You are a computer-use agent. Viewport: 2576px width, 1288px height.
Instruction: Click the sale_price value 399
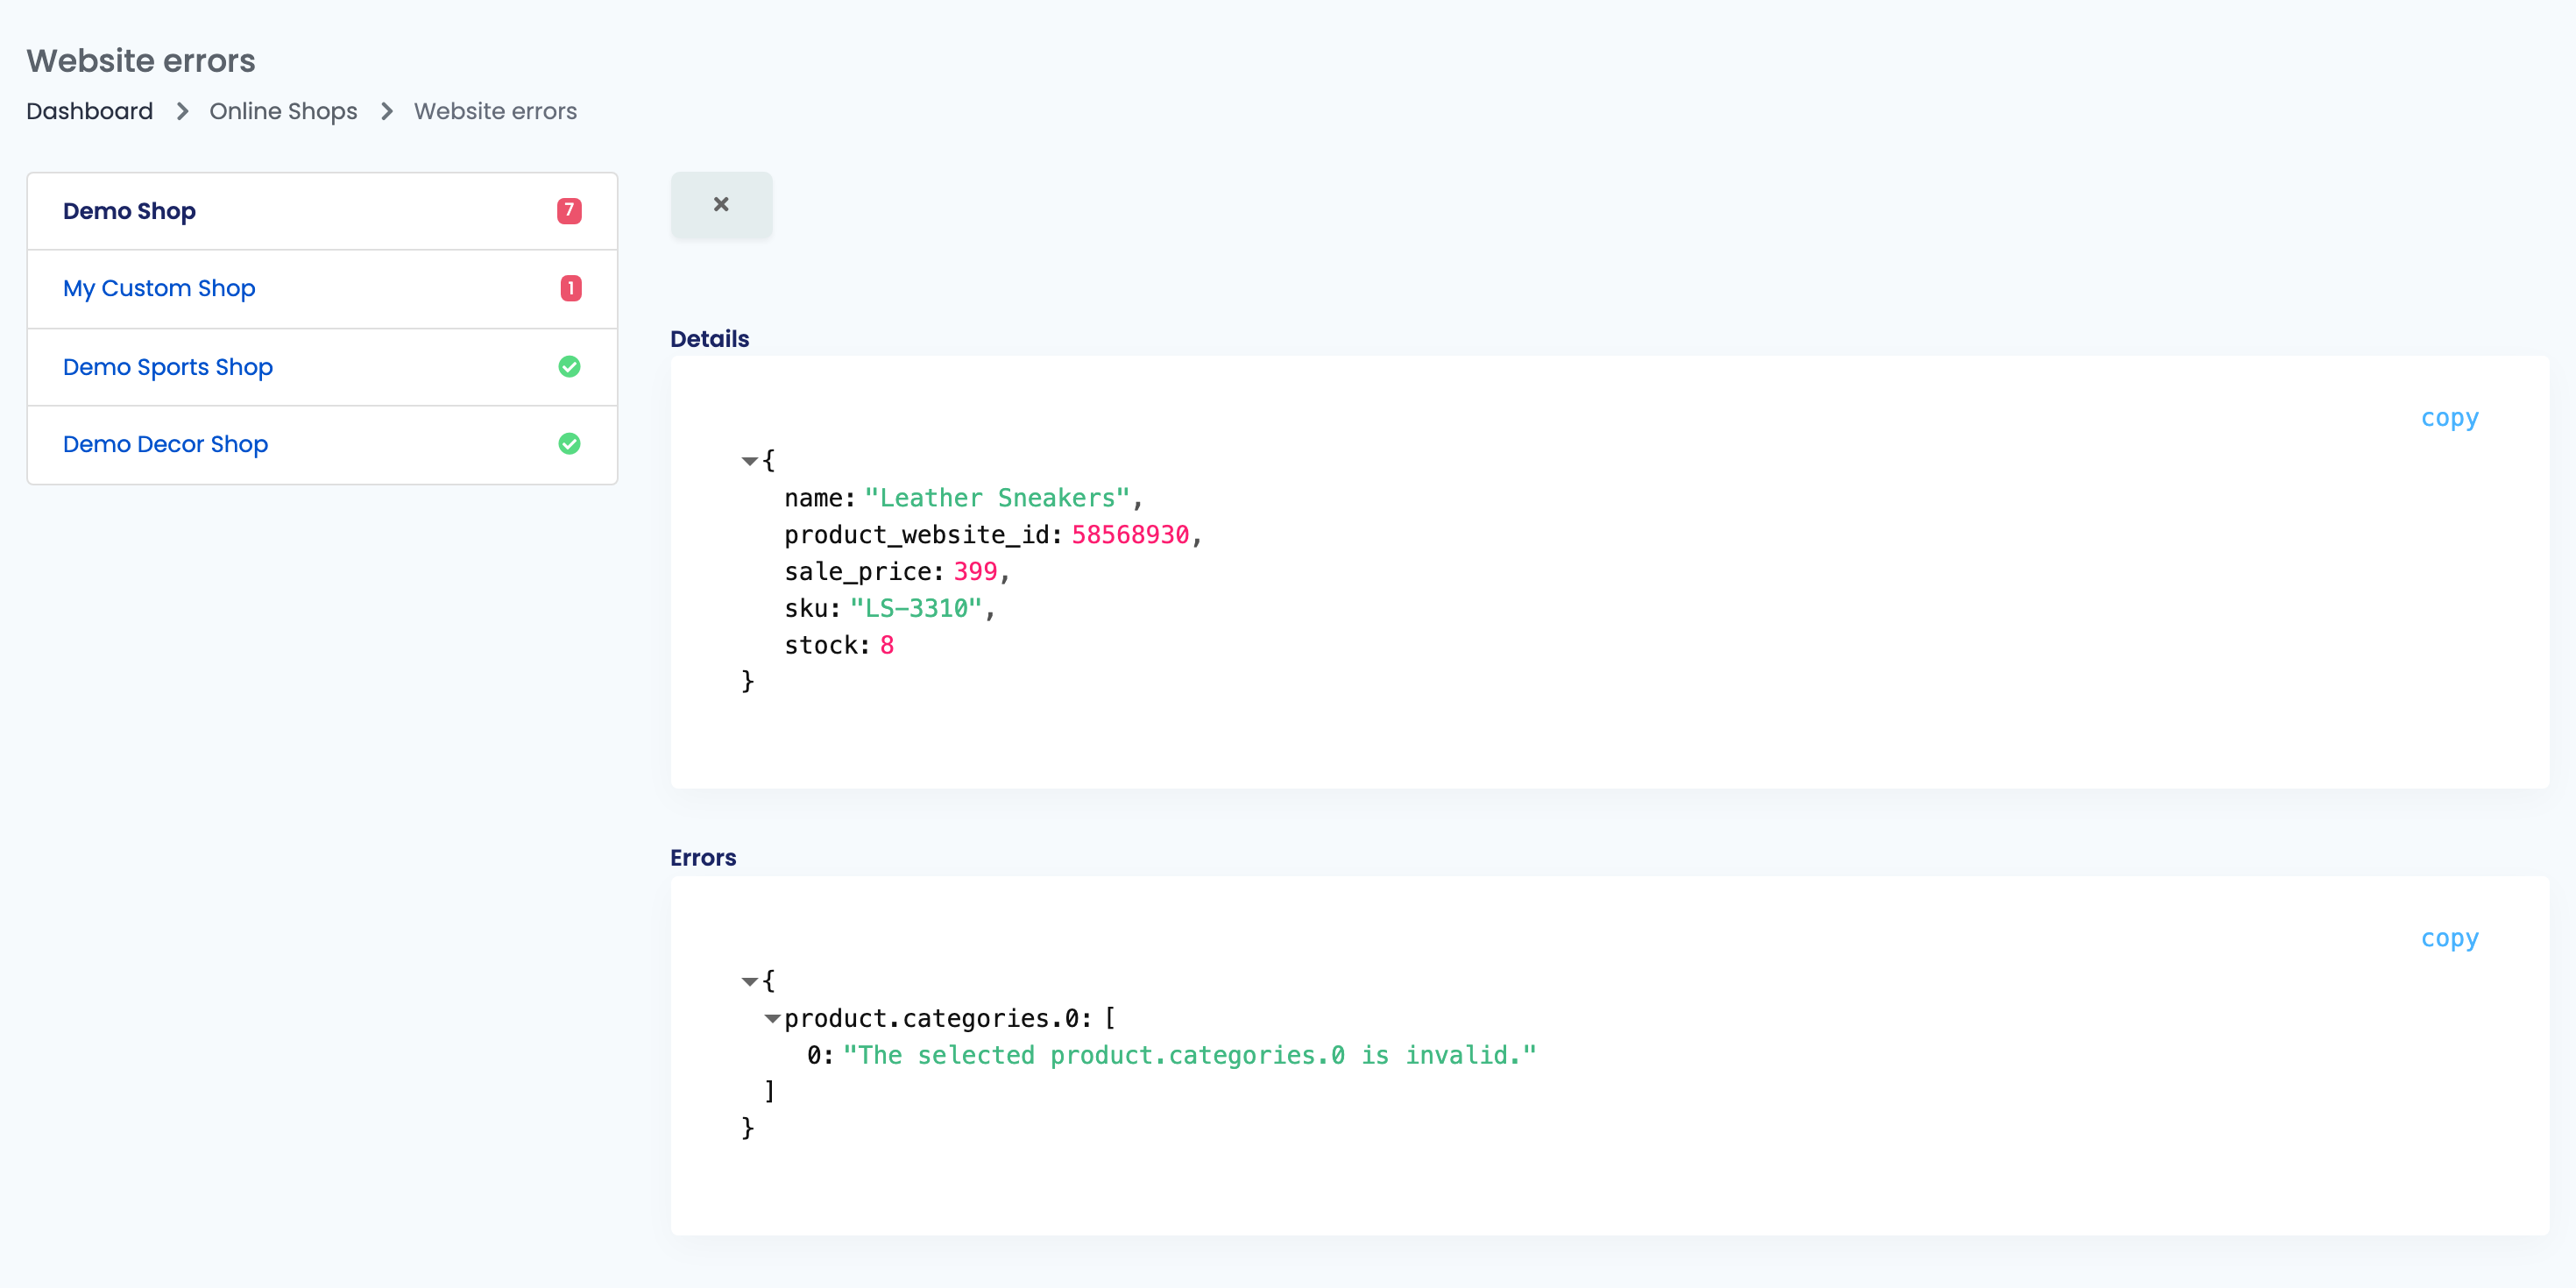pyautogui.click(x=975, y=572)
